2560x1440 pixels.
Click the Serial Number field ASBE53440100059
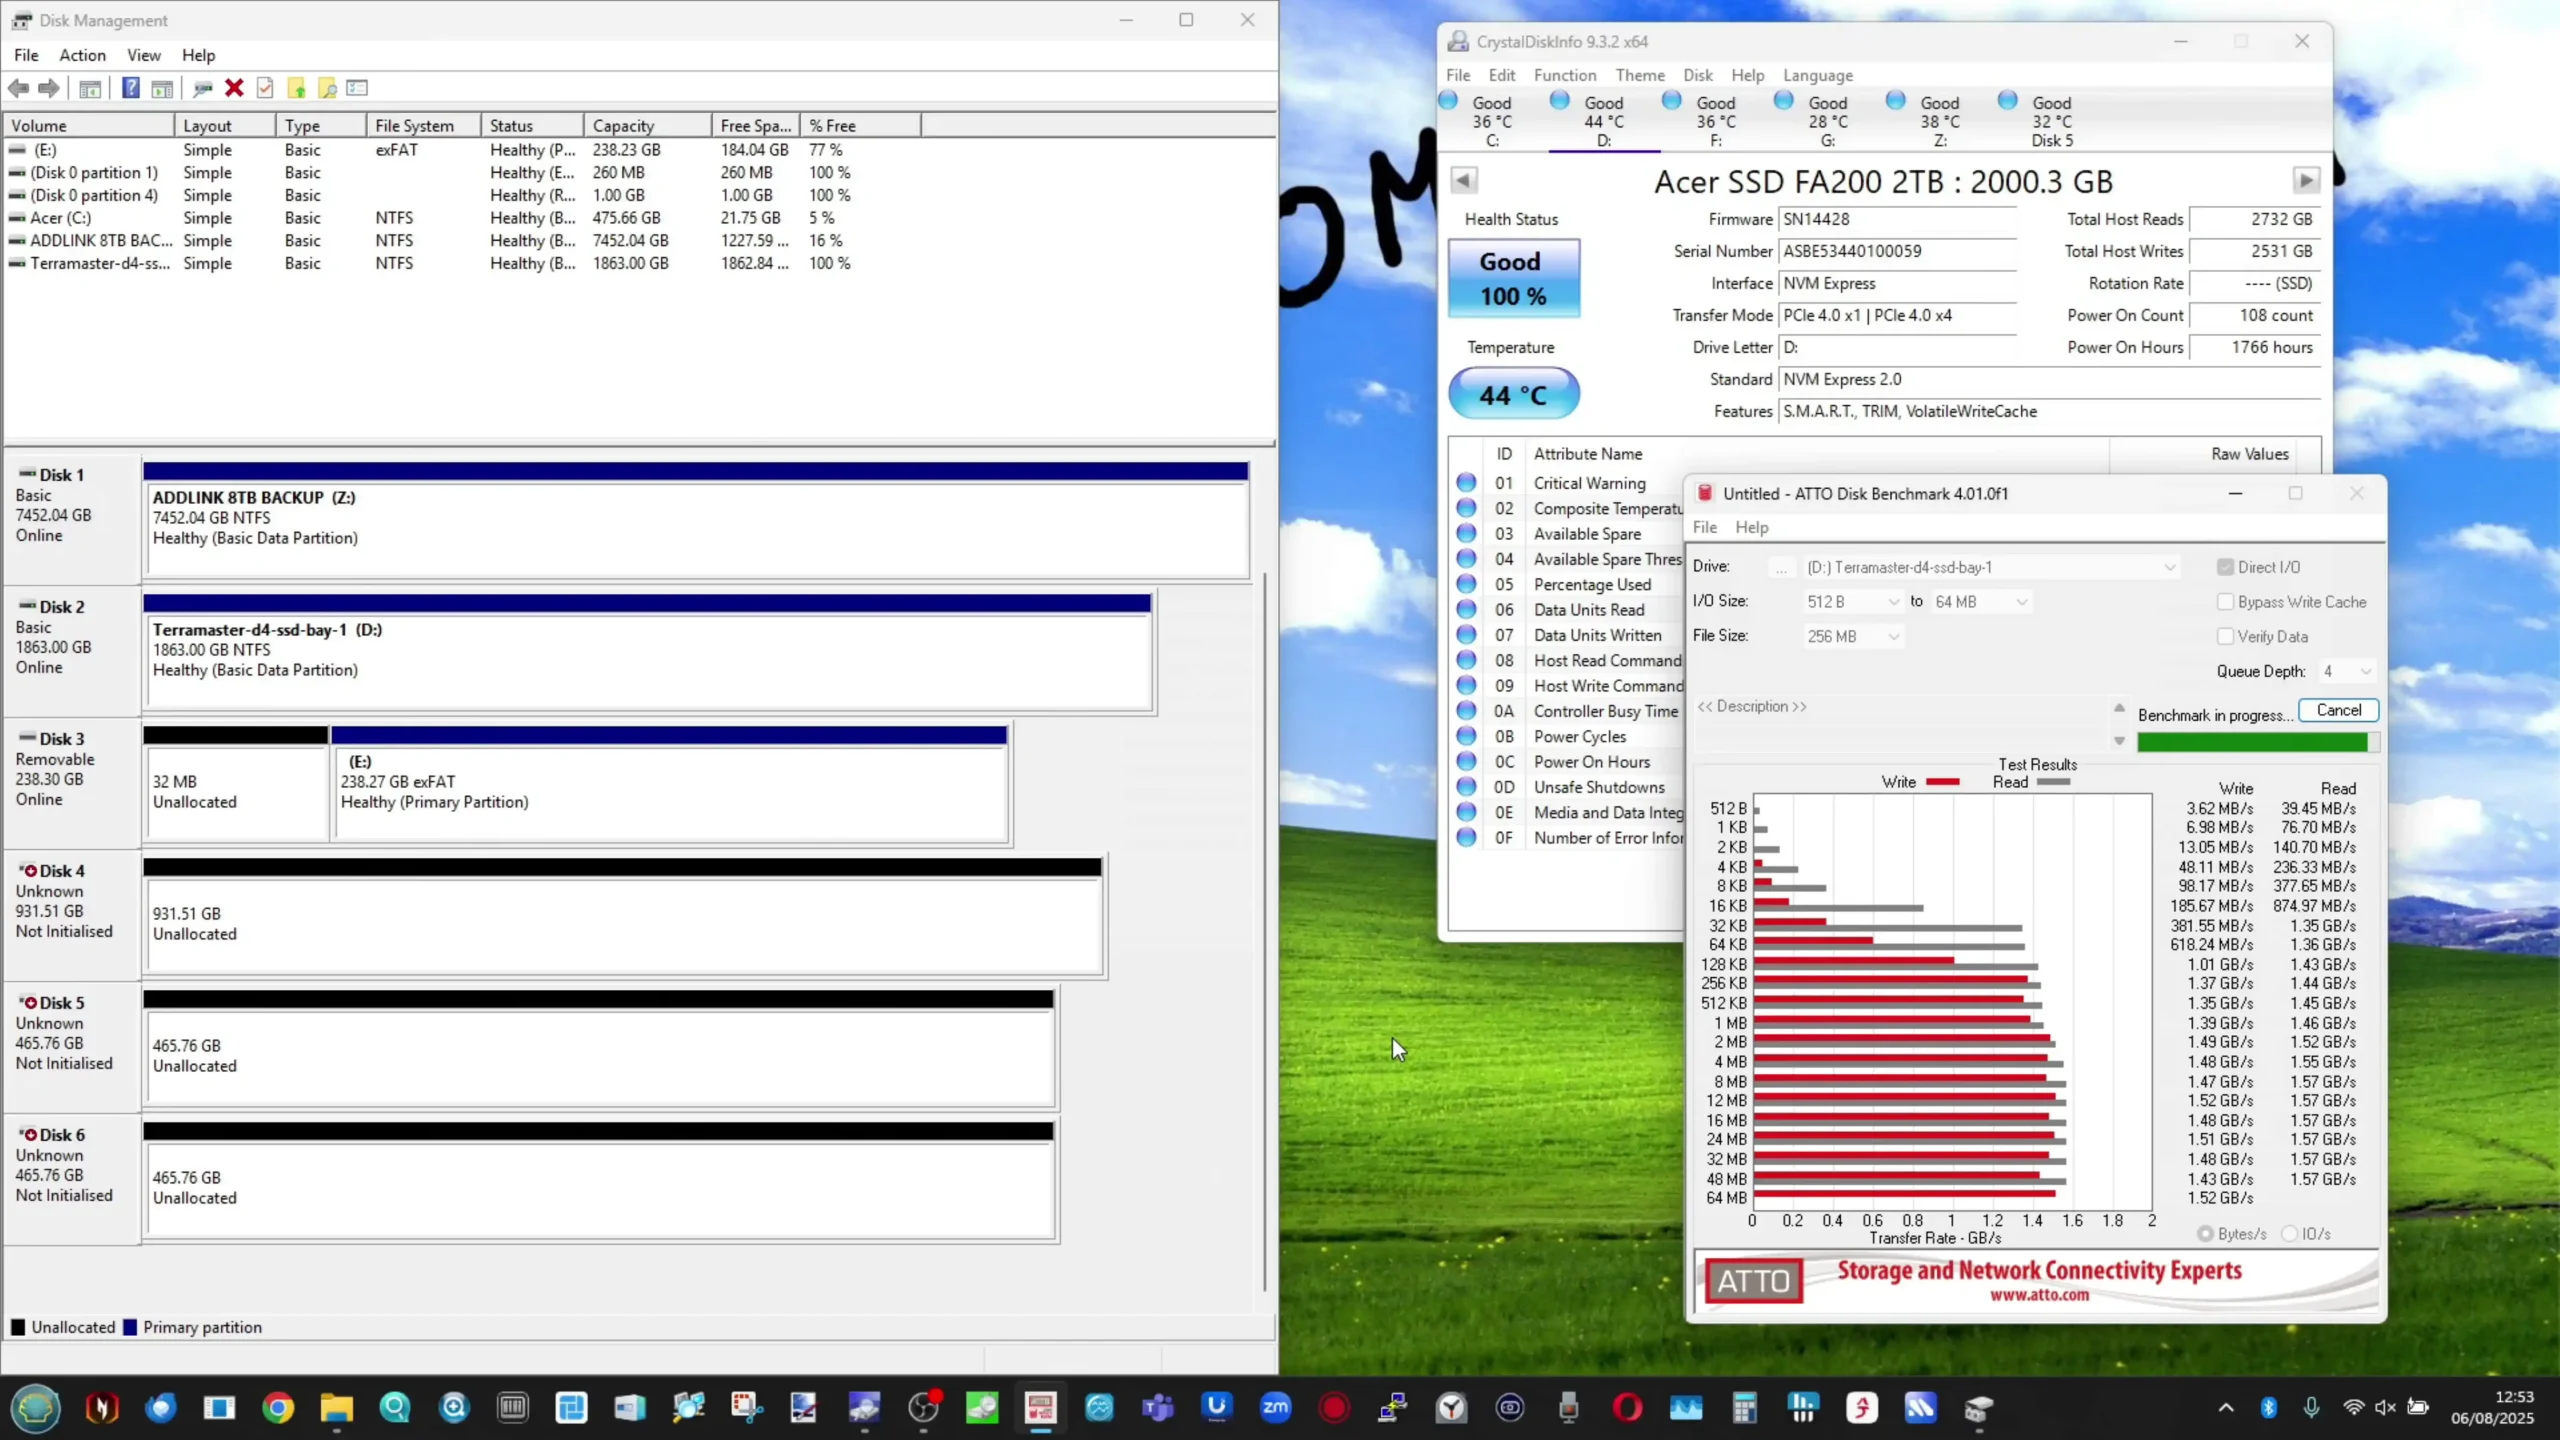click(1897, 251)
